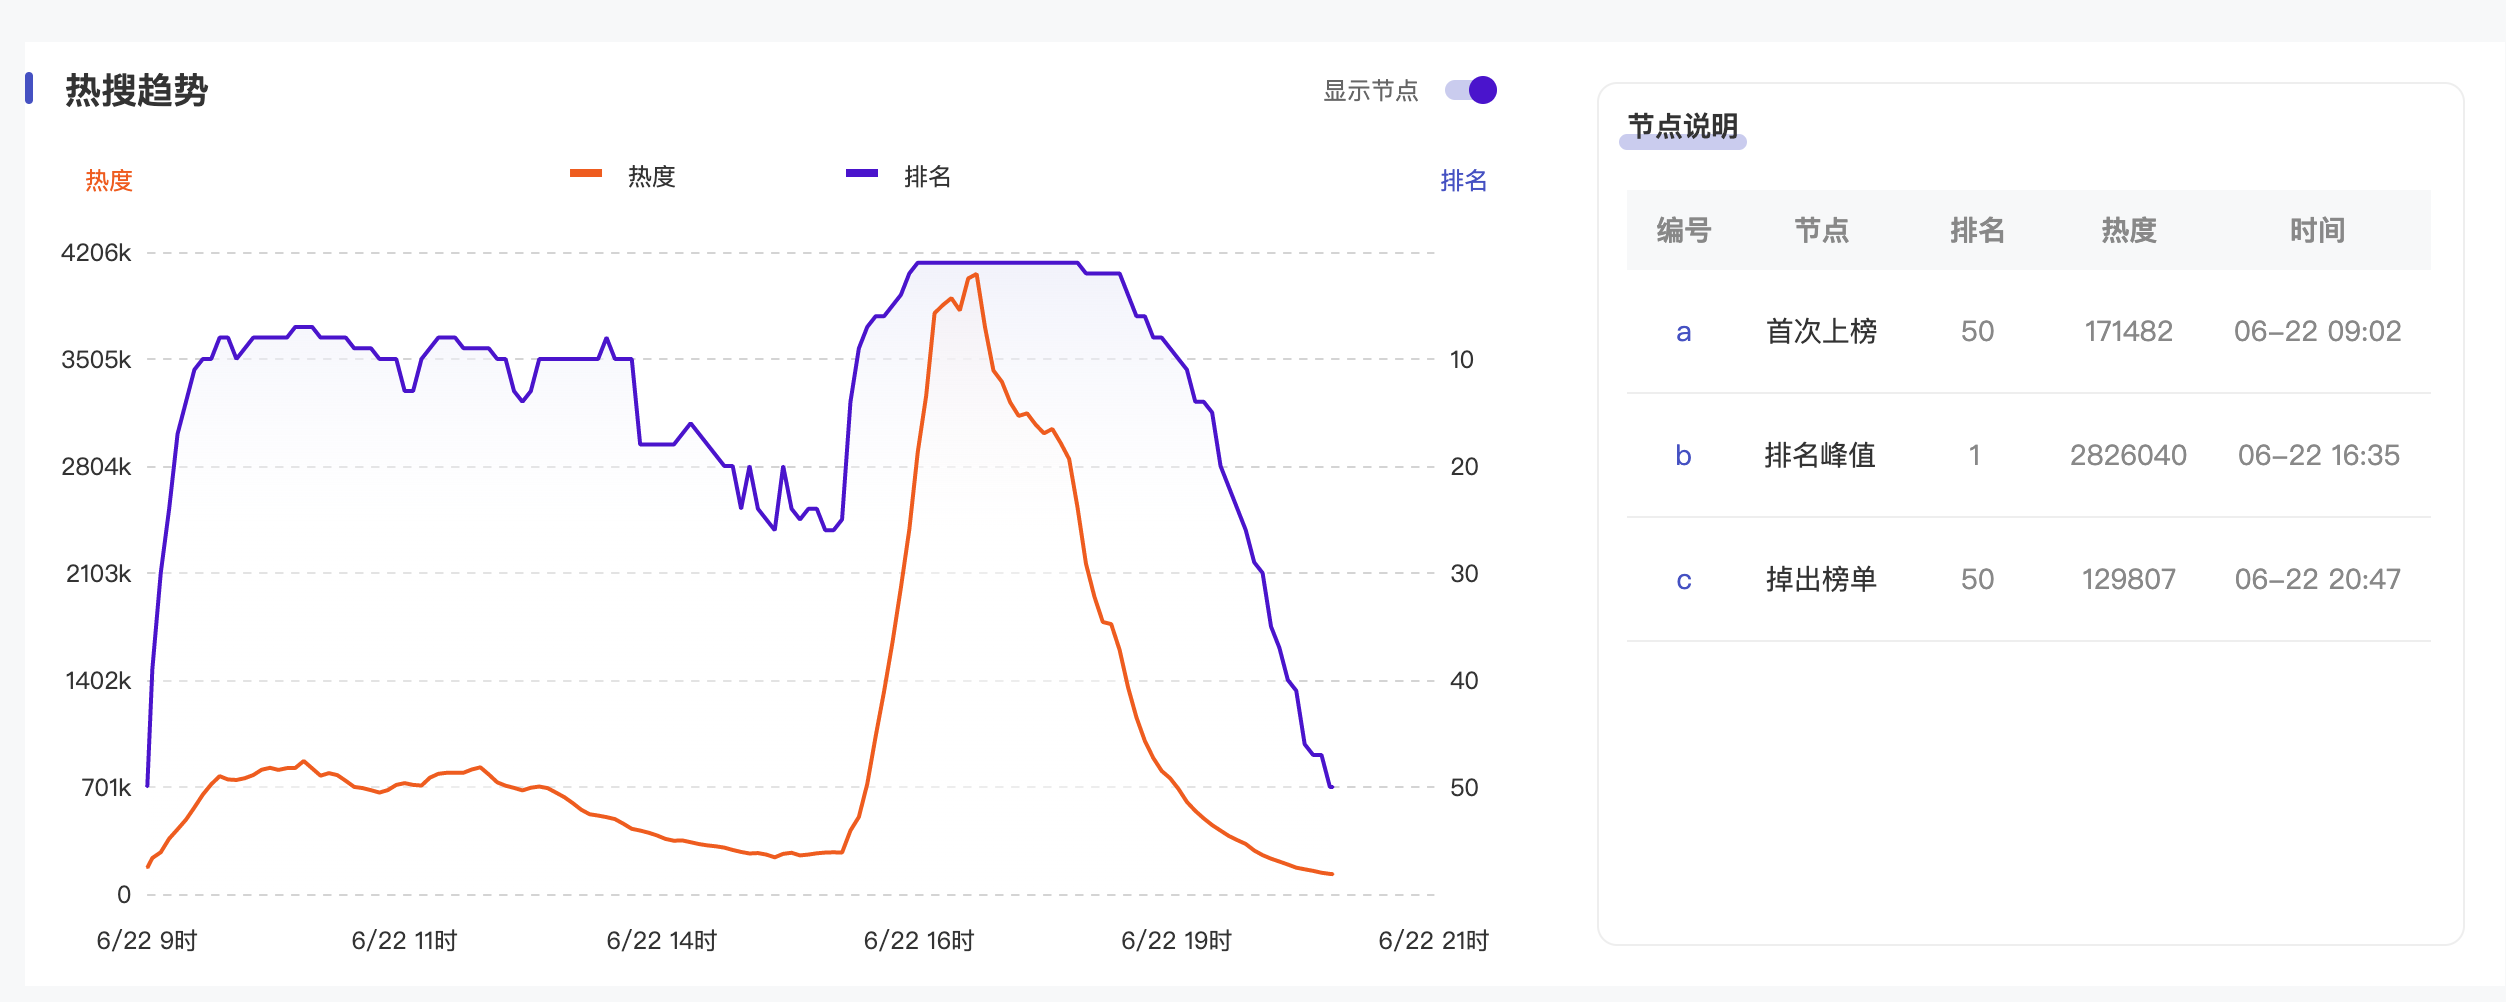Click the 热度 table column header
The height and width of the screenshot is (1002, 2506).
pyautogui.click(x=2128, y=230)
